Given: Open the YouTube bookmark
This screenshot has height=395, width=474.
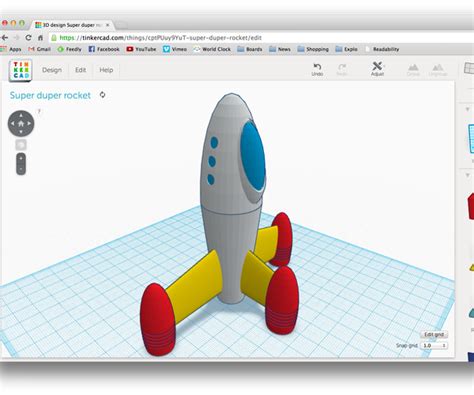Looking at the screenshot, I should pyautogui.click(x=141, y=49).
